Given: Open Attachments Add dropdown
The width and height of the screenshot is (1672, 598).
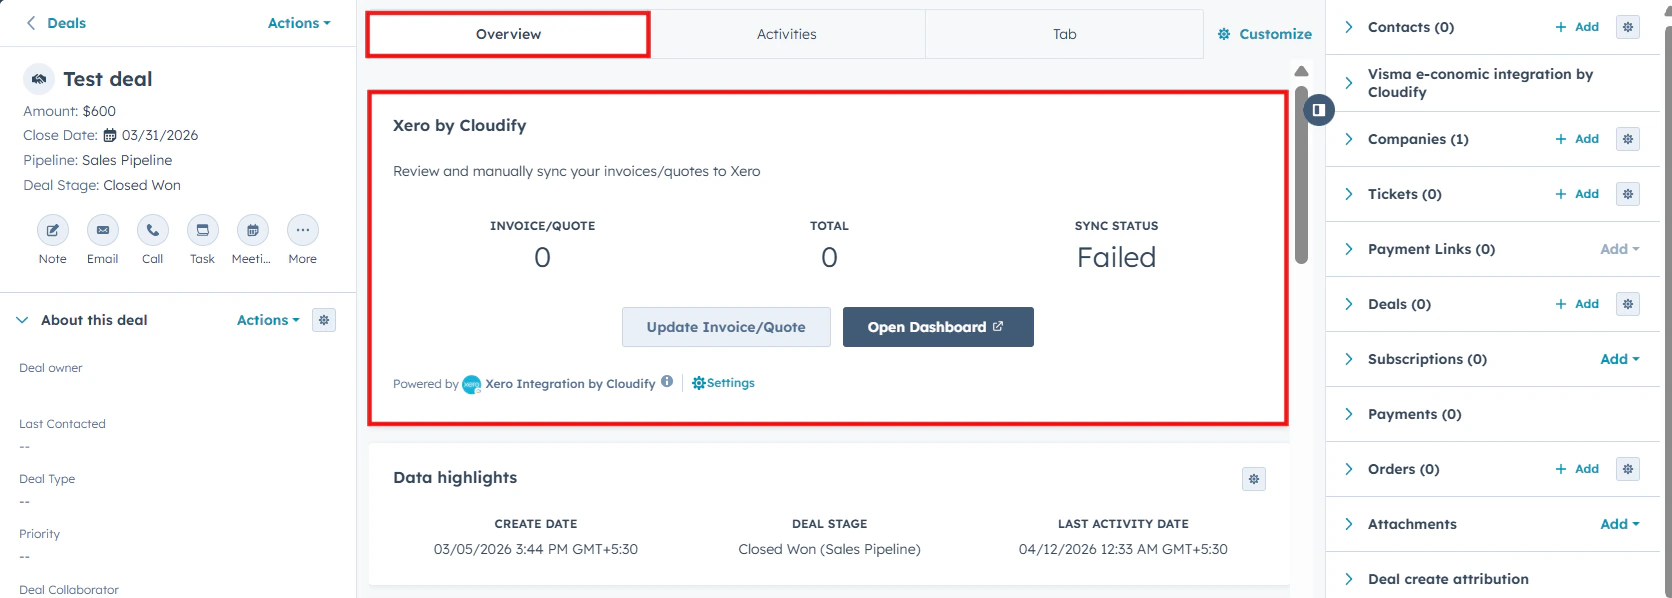Looking at the screenshot, I should tap(1620, 524).
